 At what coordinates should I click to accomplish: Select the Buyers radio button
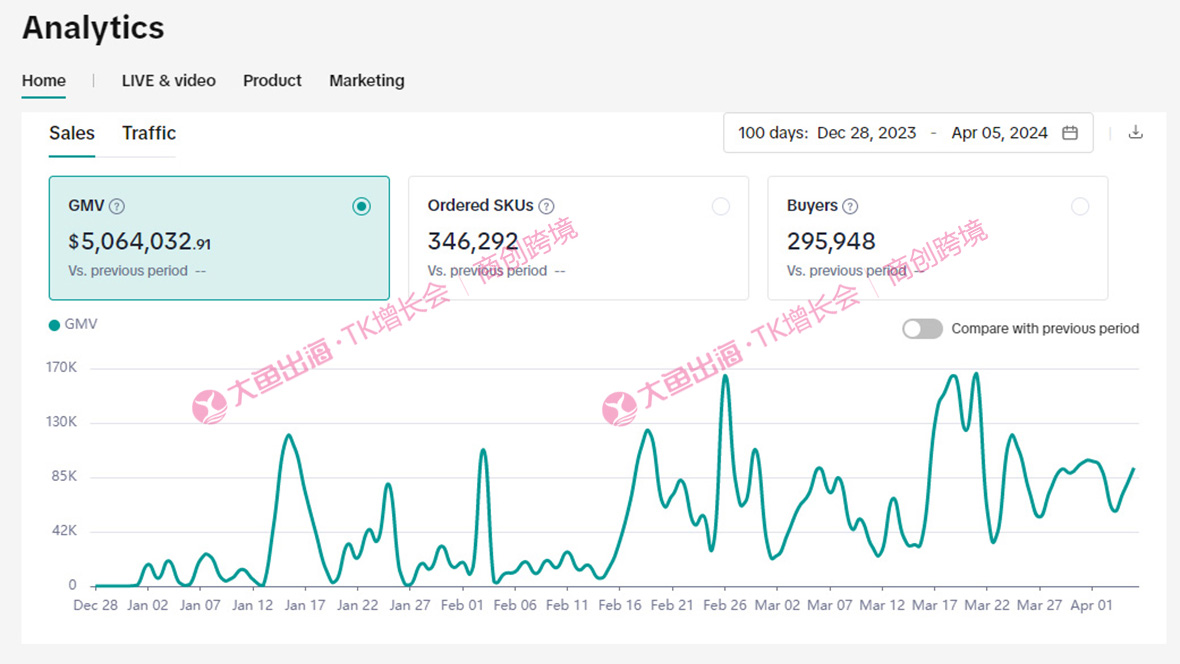pyautogui.click(x=1079, y=206)
